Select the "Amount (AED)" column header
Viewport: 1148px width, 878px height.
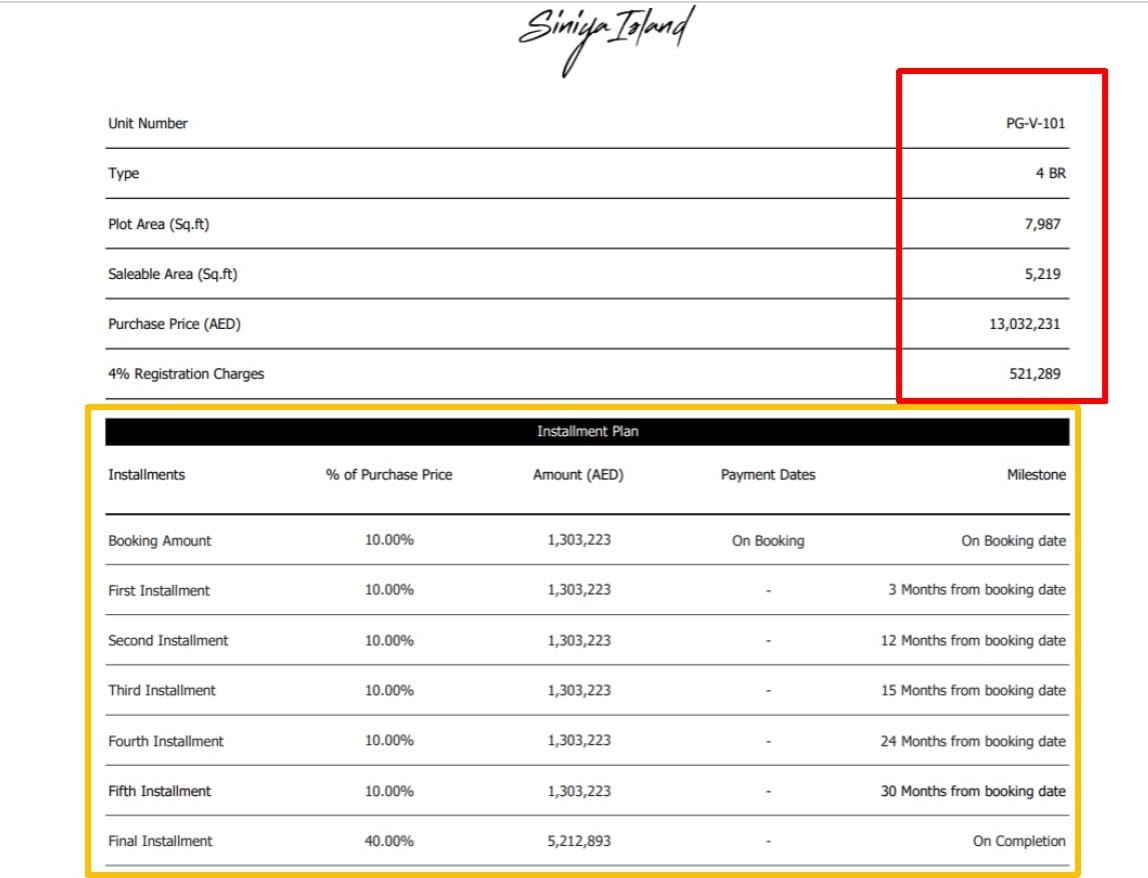click(578, 475)
